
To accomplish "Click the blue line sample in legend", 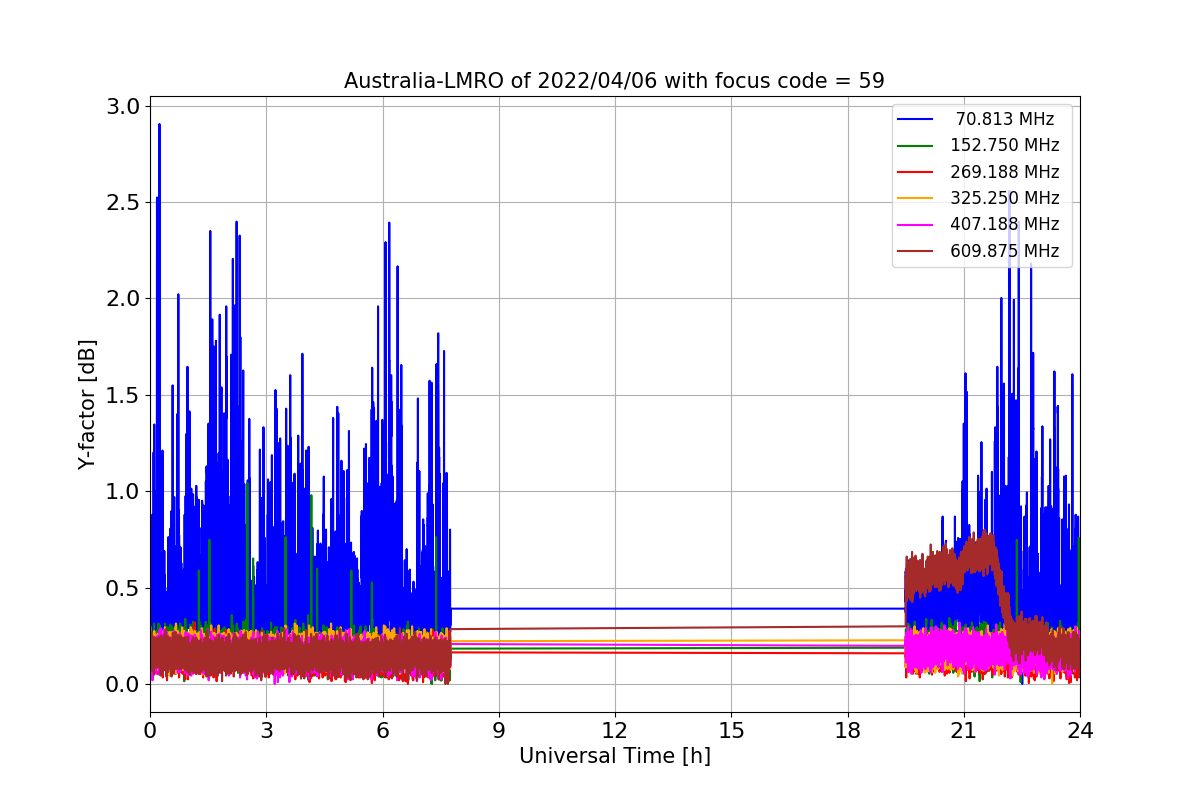I will point(916,119).
